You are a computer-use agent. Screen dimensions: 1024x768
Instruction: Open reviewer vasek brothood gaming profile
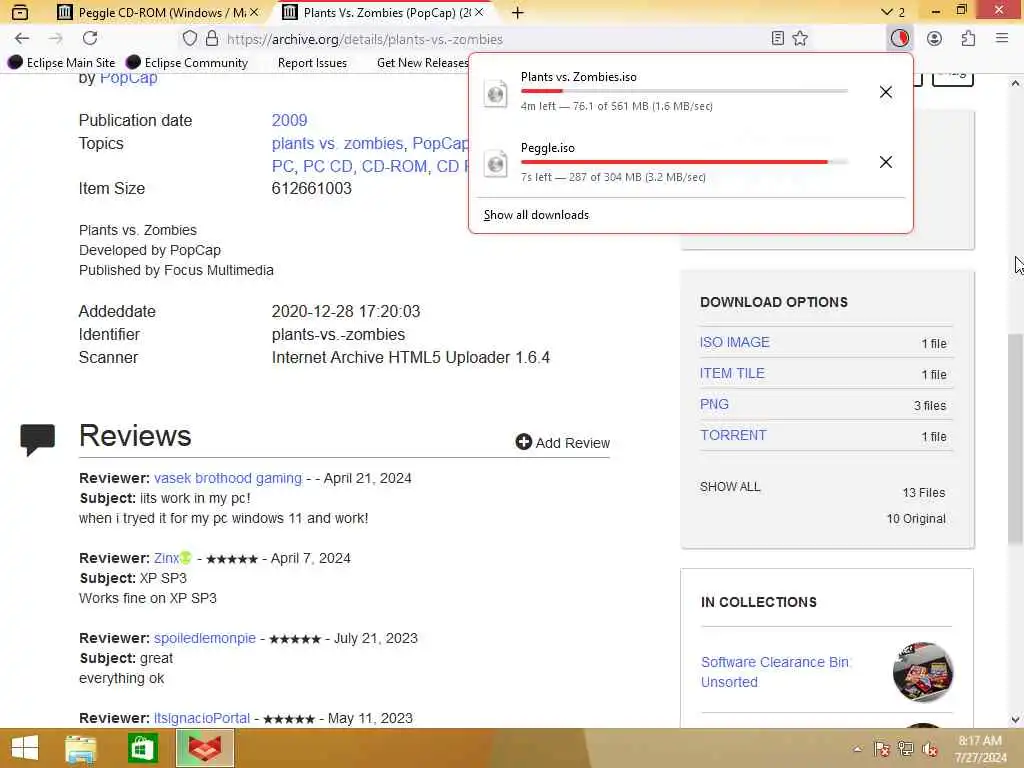click(228, 478)
